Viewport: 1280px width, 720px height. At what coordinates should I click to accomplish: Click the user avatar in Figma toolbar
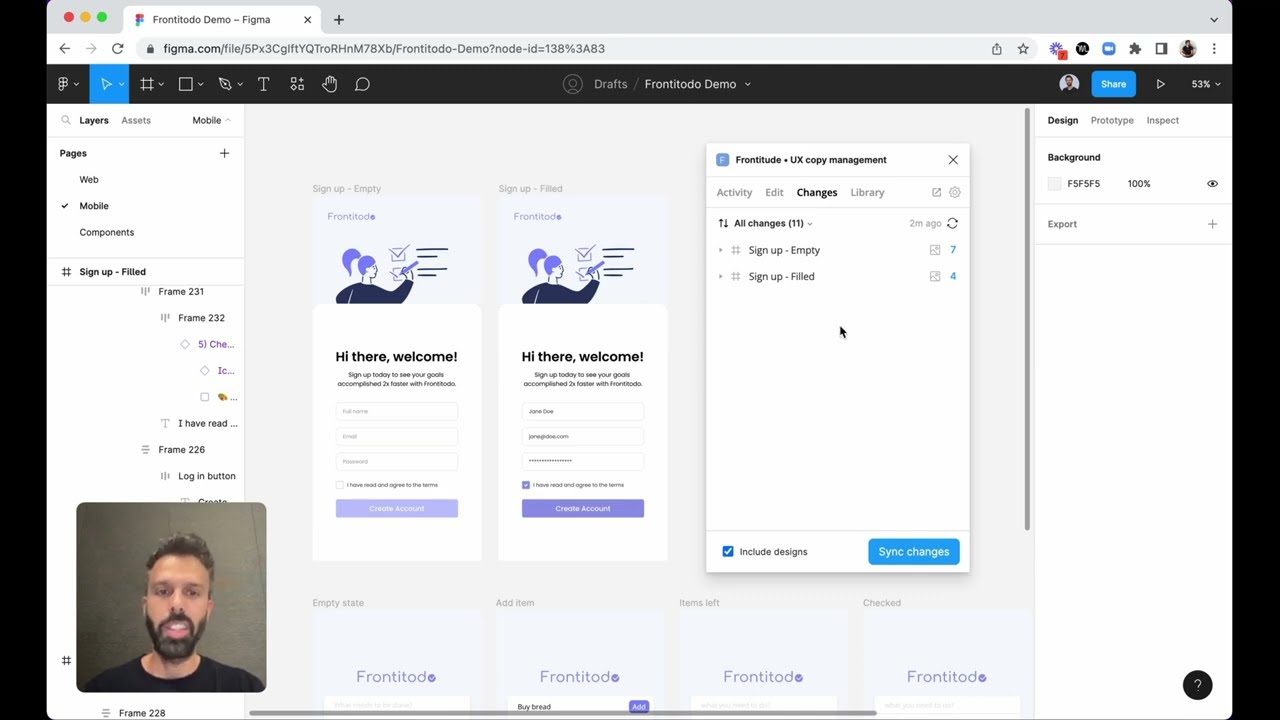click(1069, 84)
